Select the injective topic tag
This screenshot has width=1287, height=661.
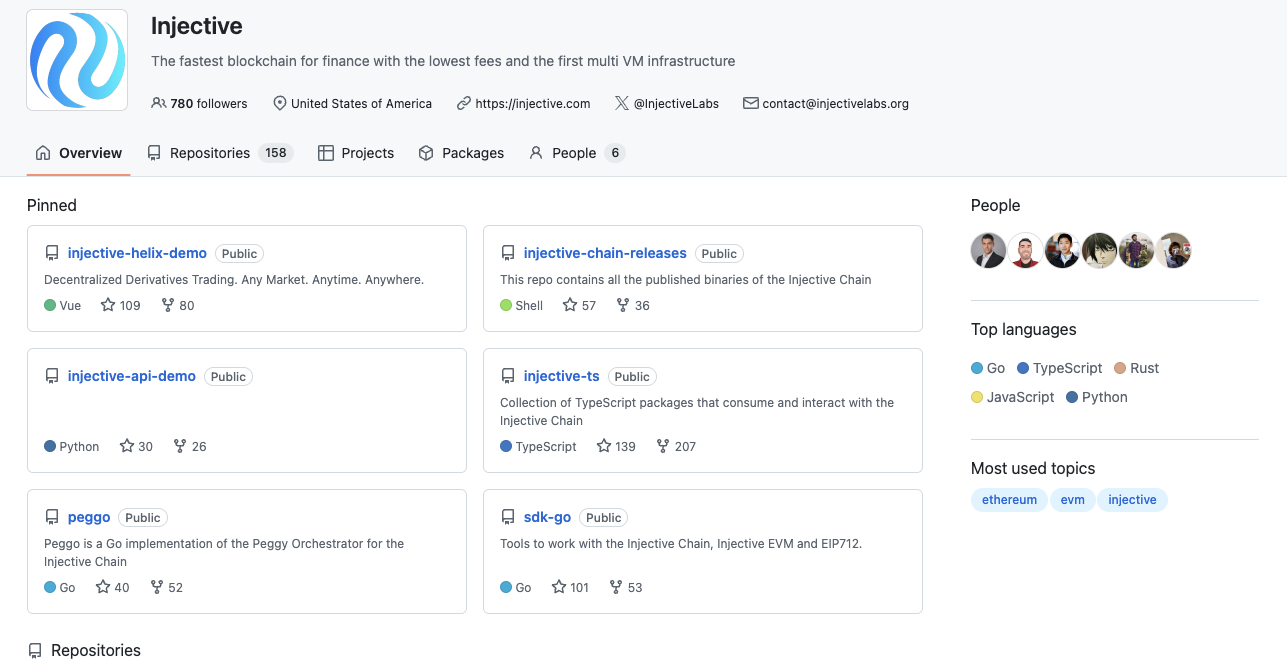(x=1132, y=500)
